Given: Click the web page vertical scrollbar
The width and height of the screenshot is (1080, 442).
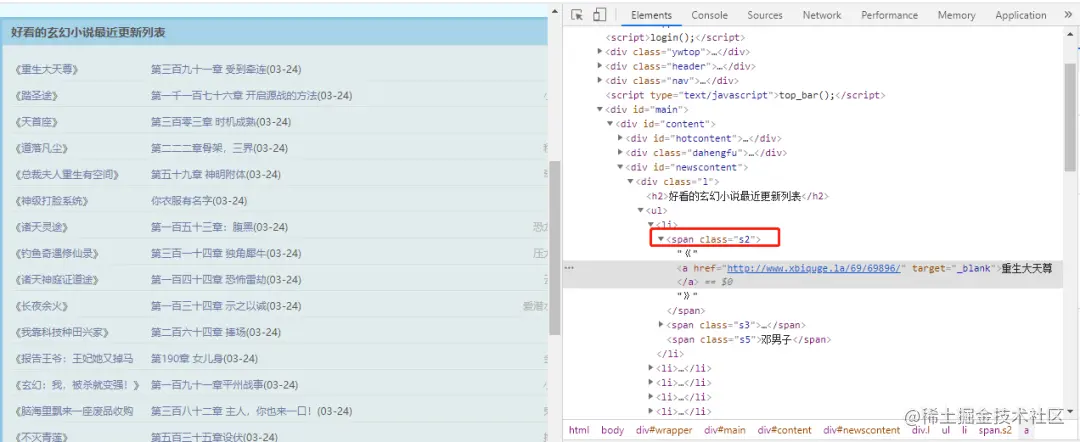Looking at the screenshot, I should coord(555,249).
